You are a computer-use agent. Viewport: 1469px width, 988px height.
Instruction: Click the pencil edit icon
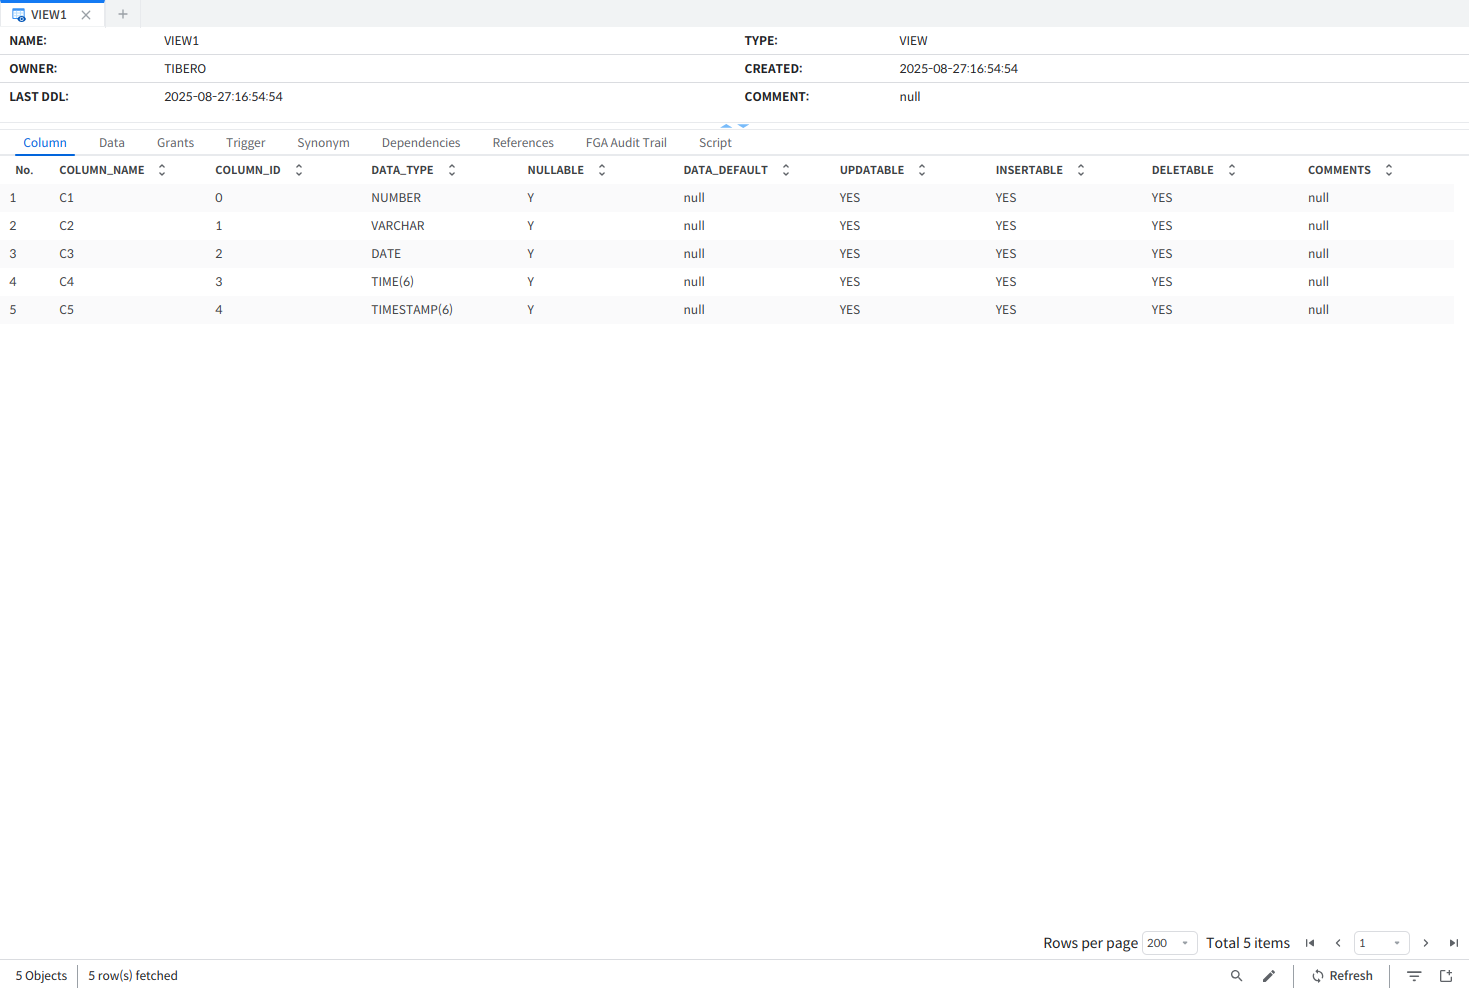(1269, 976)
